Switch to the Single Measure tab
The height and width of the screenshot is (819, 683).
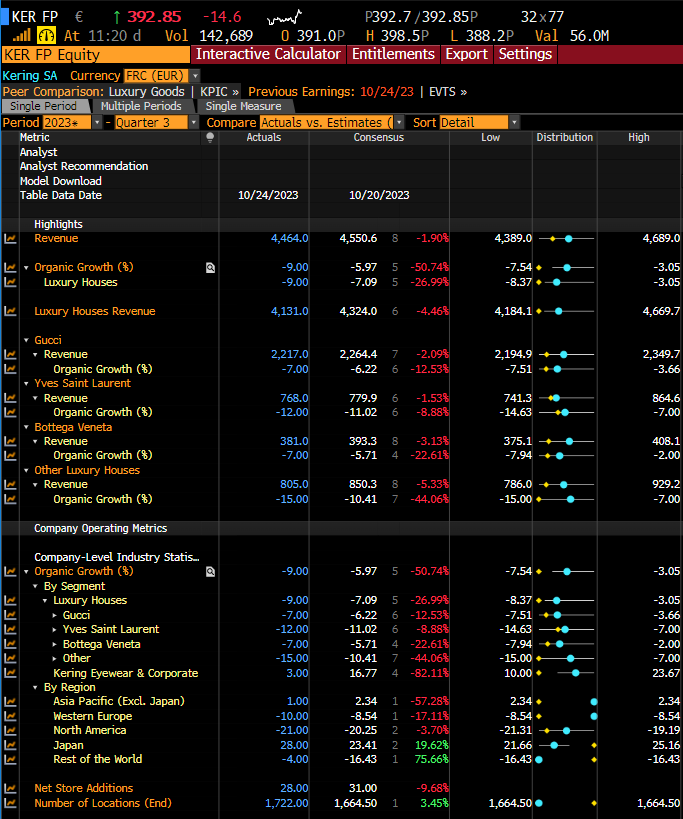243,107
